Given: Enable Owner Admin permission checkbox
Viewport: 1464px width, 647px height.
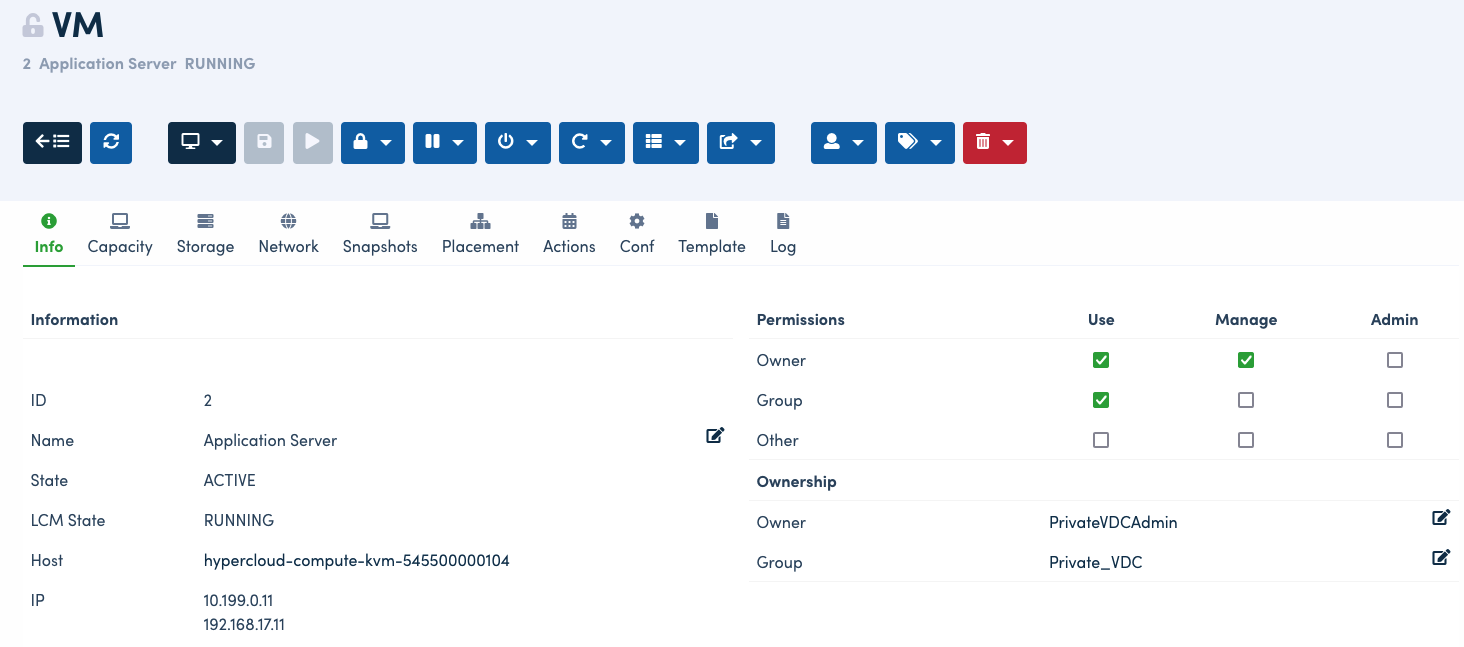Looking at the screenshot, I should click(1395, 360).
